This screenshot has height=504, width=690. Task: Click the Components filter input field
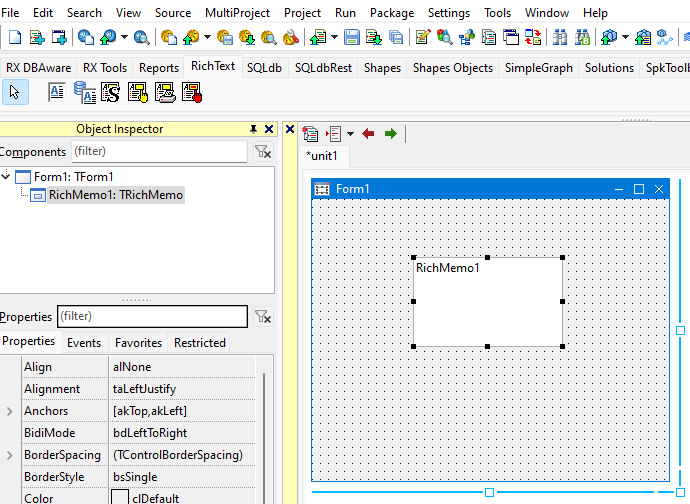157,152
